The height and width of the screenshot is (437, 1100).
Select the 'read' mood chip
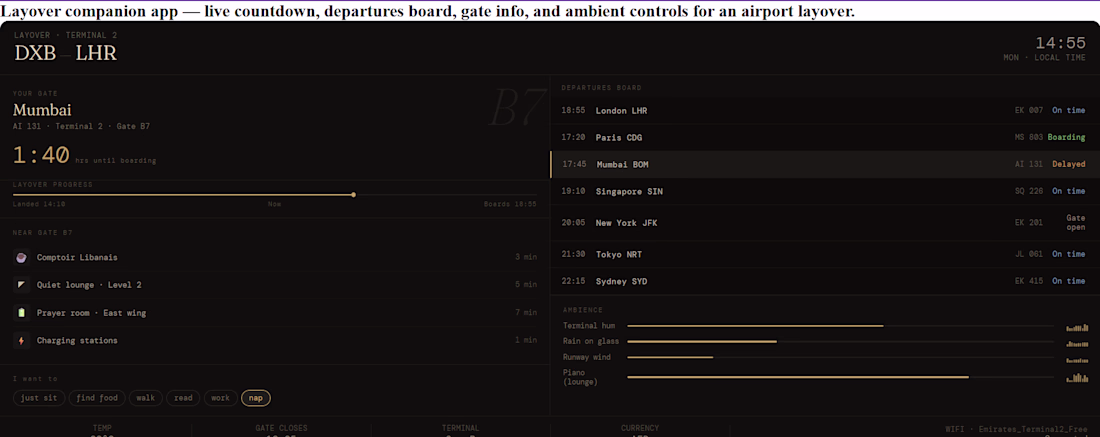183,398
